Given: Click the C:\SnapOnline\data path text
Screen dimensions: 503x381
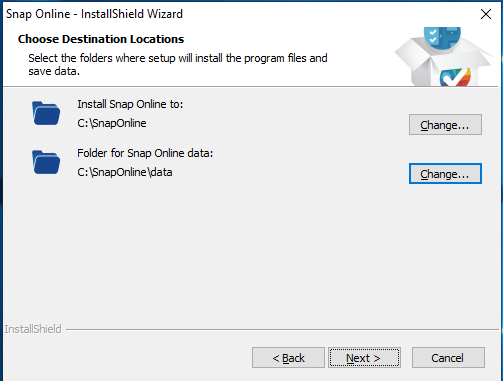Looking at the screenshot, I should 125,172.
